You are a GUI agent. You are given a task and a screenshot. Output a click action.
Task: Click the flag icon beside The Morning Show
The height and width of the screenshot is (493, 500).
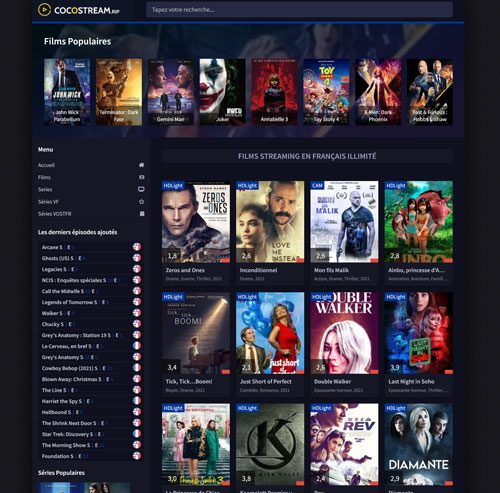(137, 445)
